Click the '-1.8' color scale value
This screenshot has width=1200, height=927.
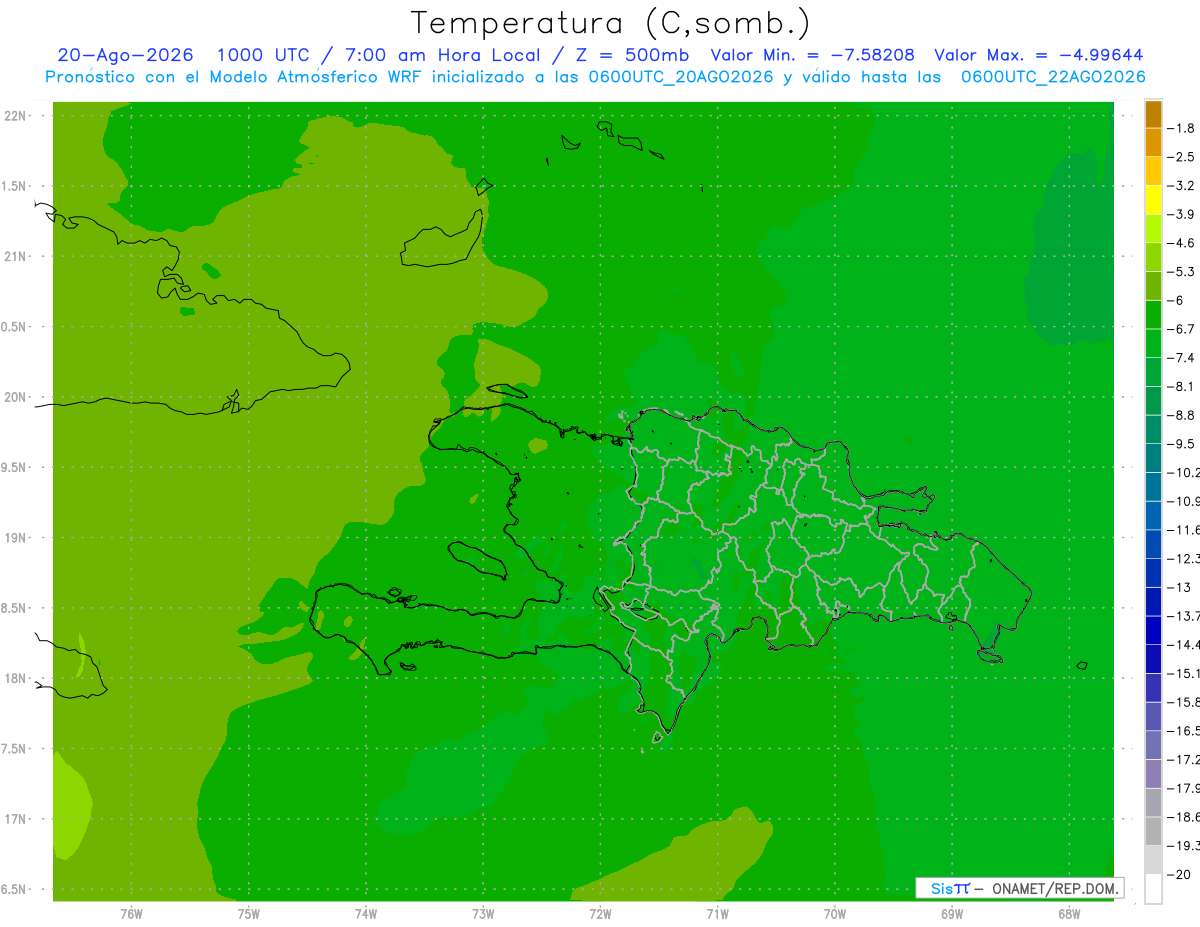1182,128
